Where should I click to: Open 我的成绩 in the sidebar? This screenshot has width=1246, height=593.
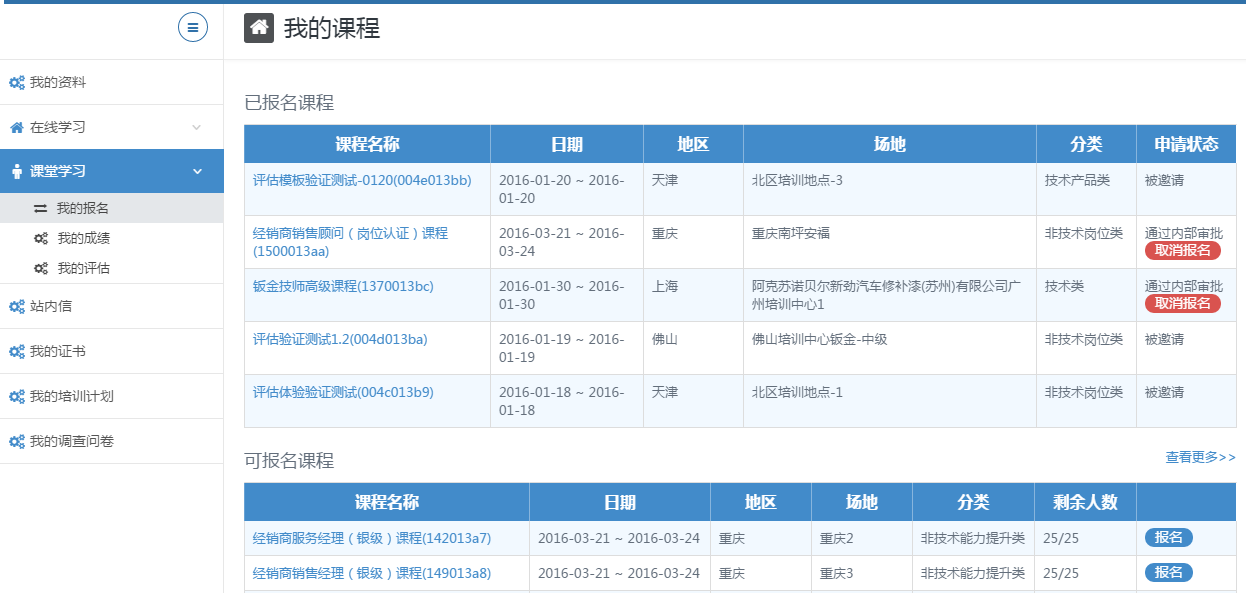[x=83, y=238]
